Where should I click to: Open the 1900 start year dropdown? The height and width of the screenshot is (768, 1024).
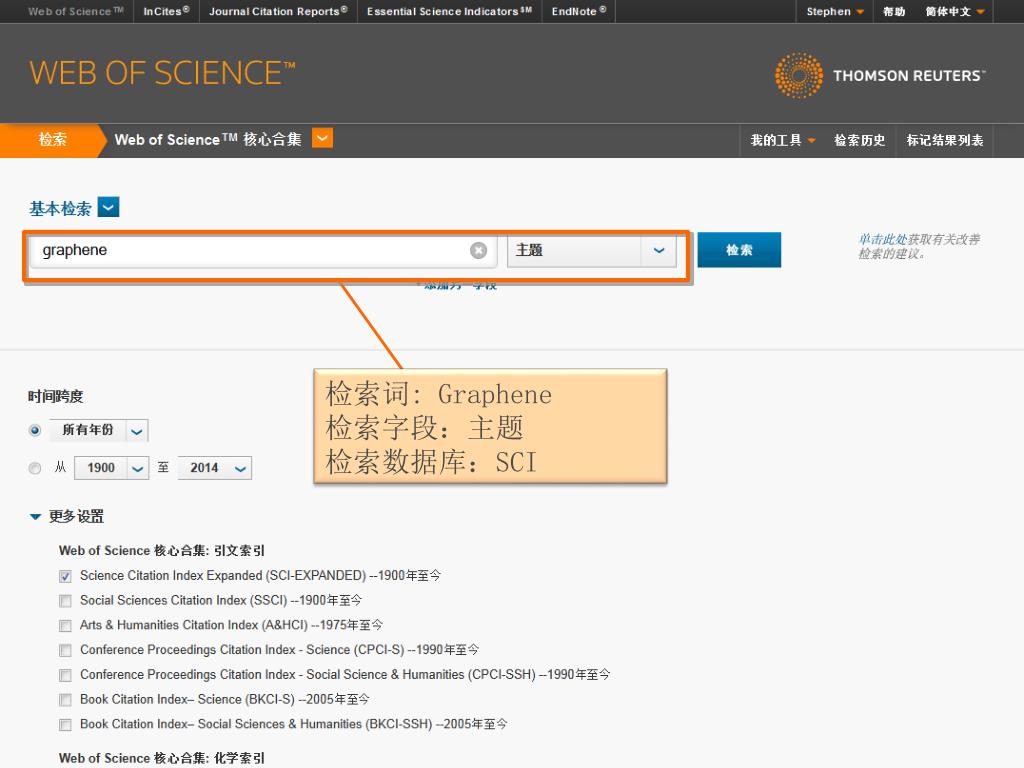tap(112, 468)
